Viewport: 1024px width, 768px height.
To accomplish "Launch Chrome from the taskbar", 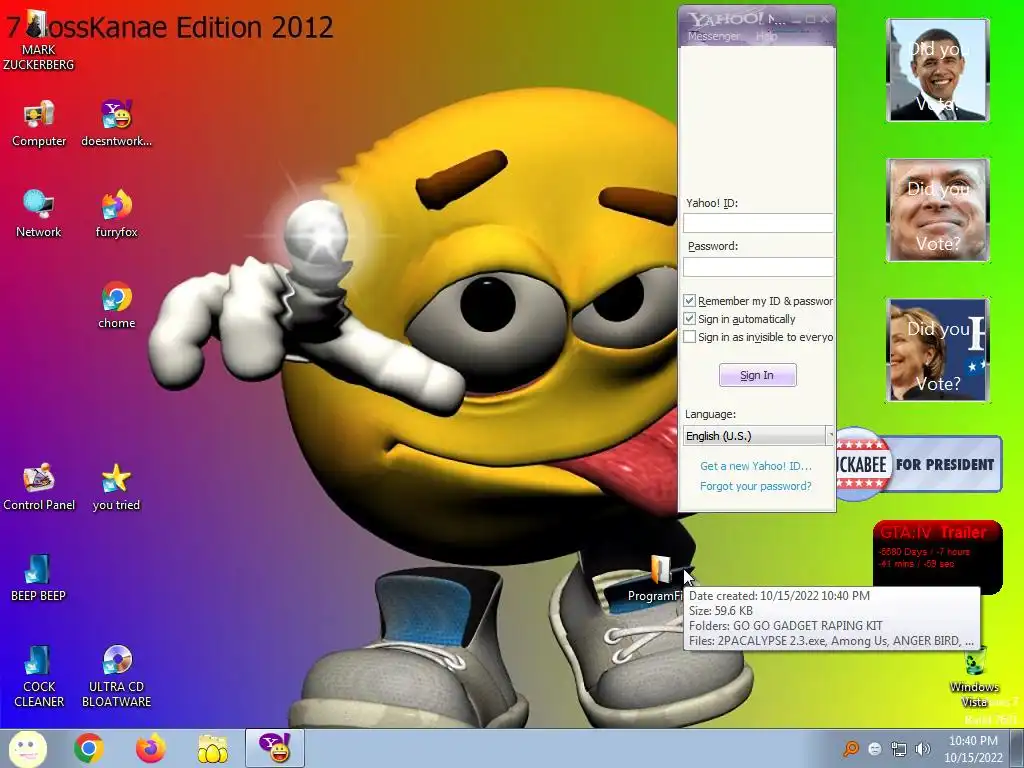I will tap(89, 748).
